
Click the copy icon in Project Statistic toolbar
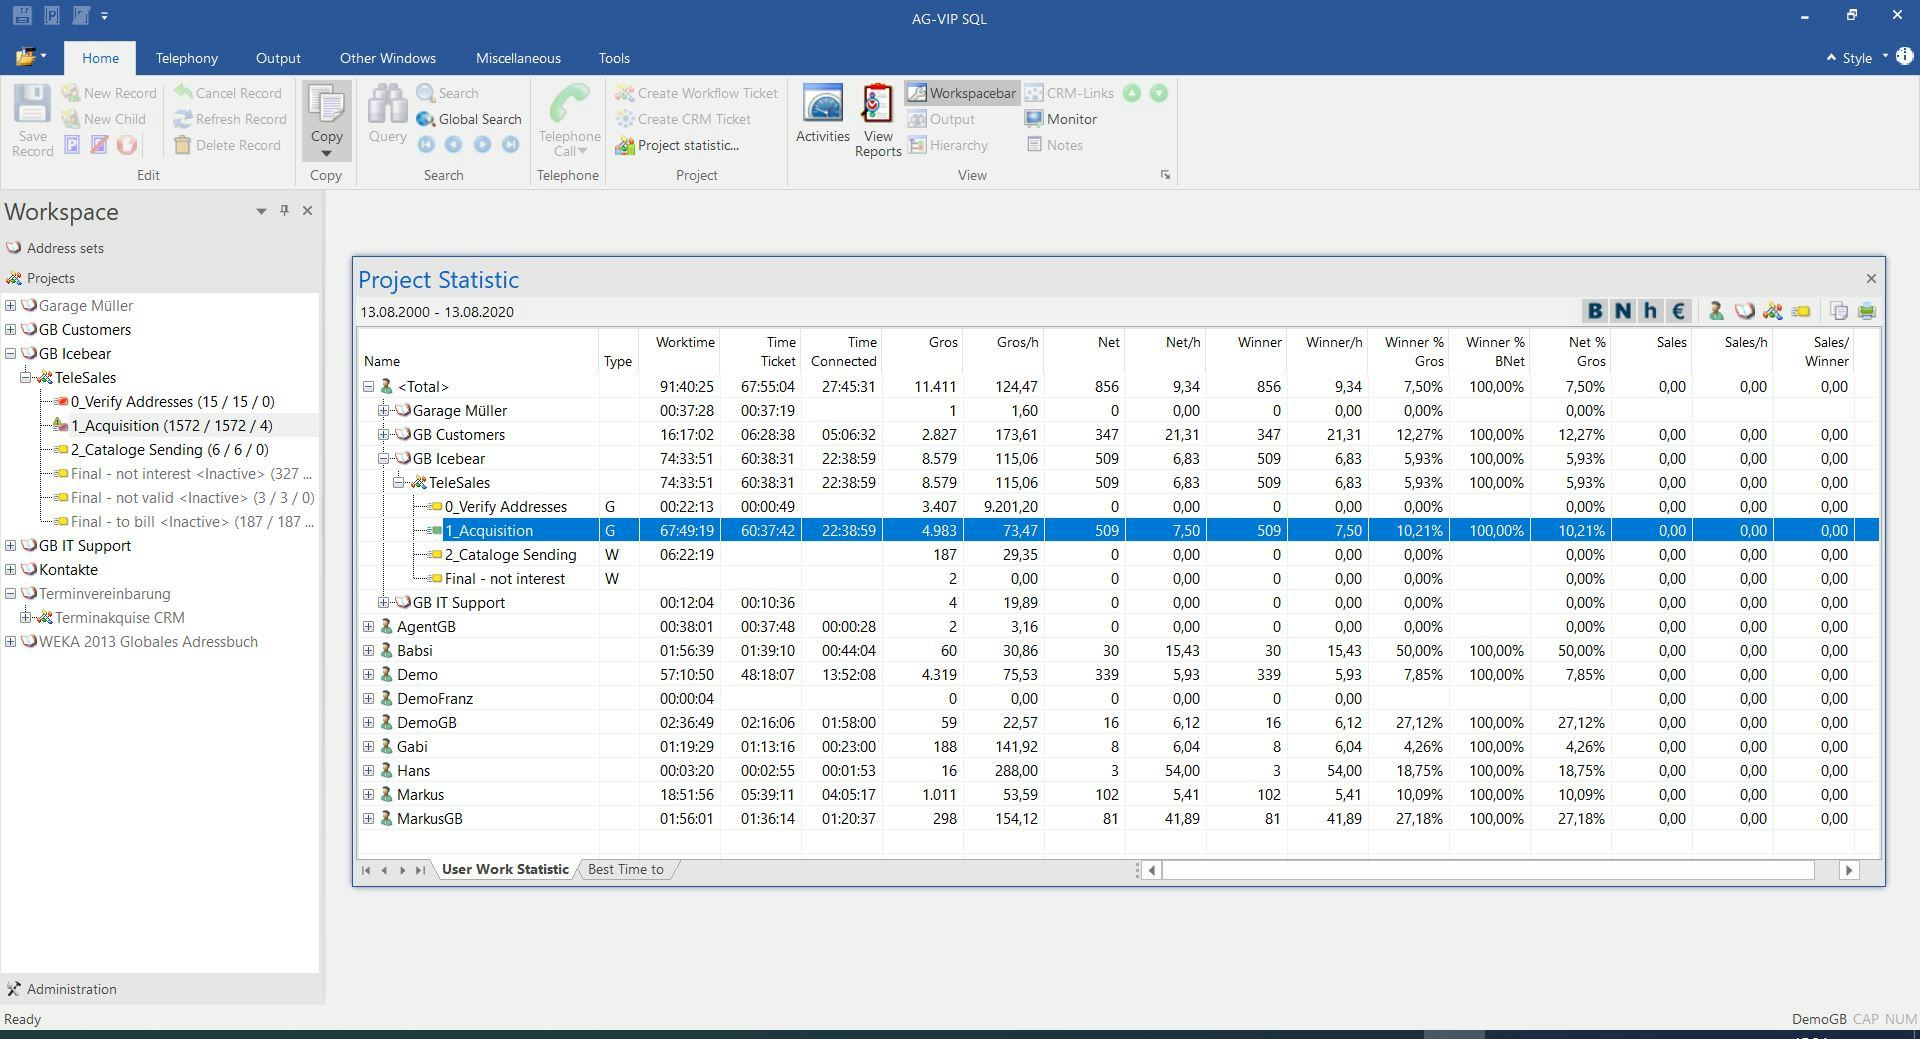pos(1838,311)
